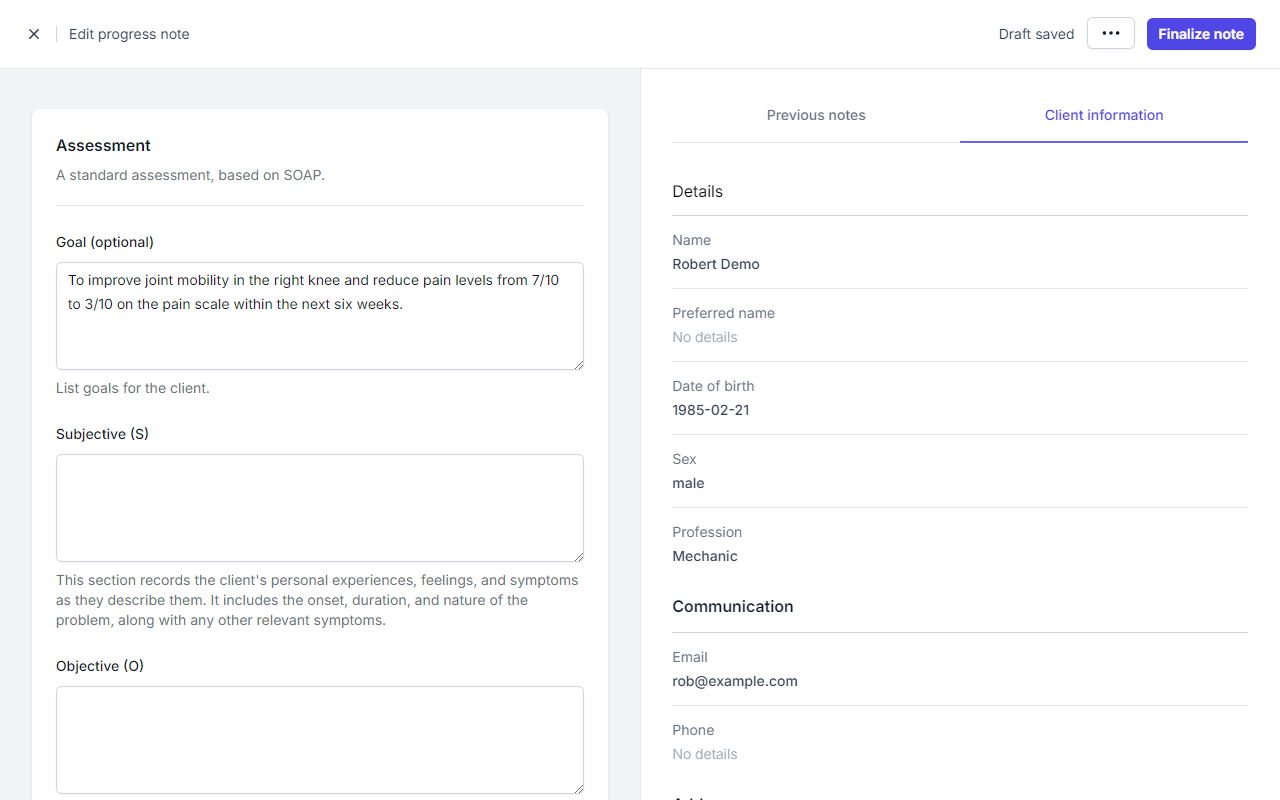The width and height of the screenshot is (1280, 800).
Task: Click the Subjective textarea resize grip
Action: pyautogui.click(x=577, y=555)
